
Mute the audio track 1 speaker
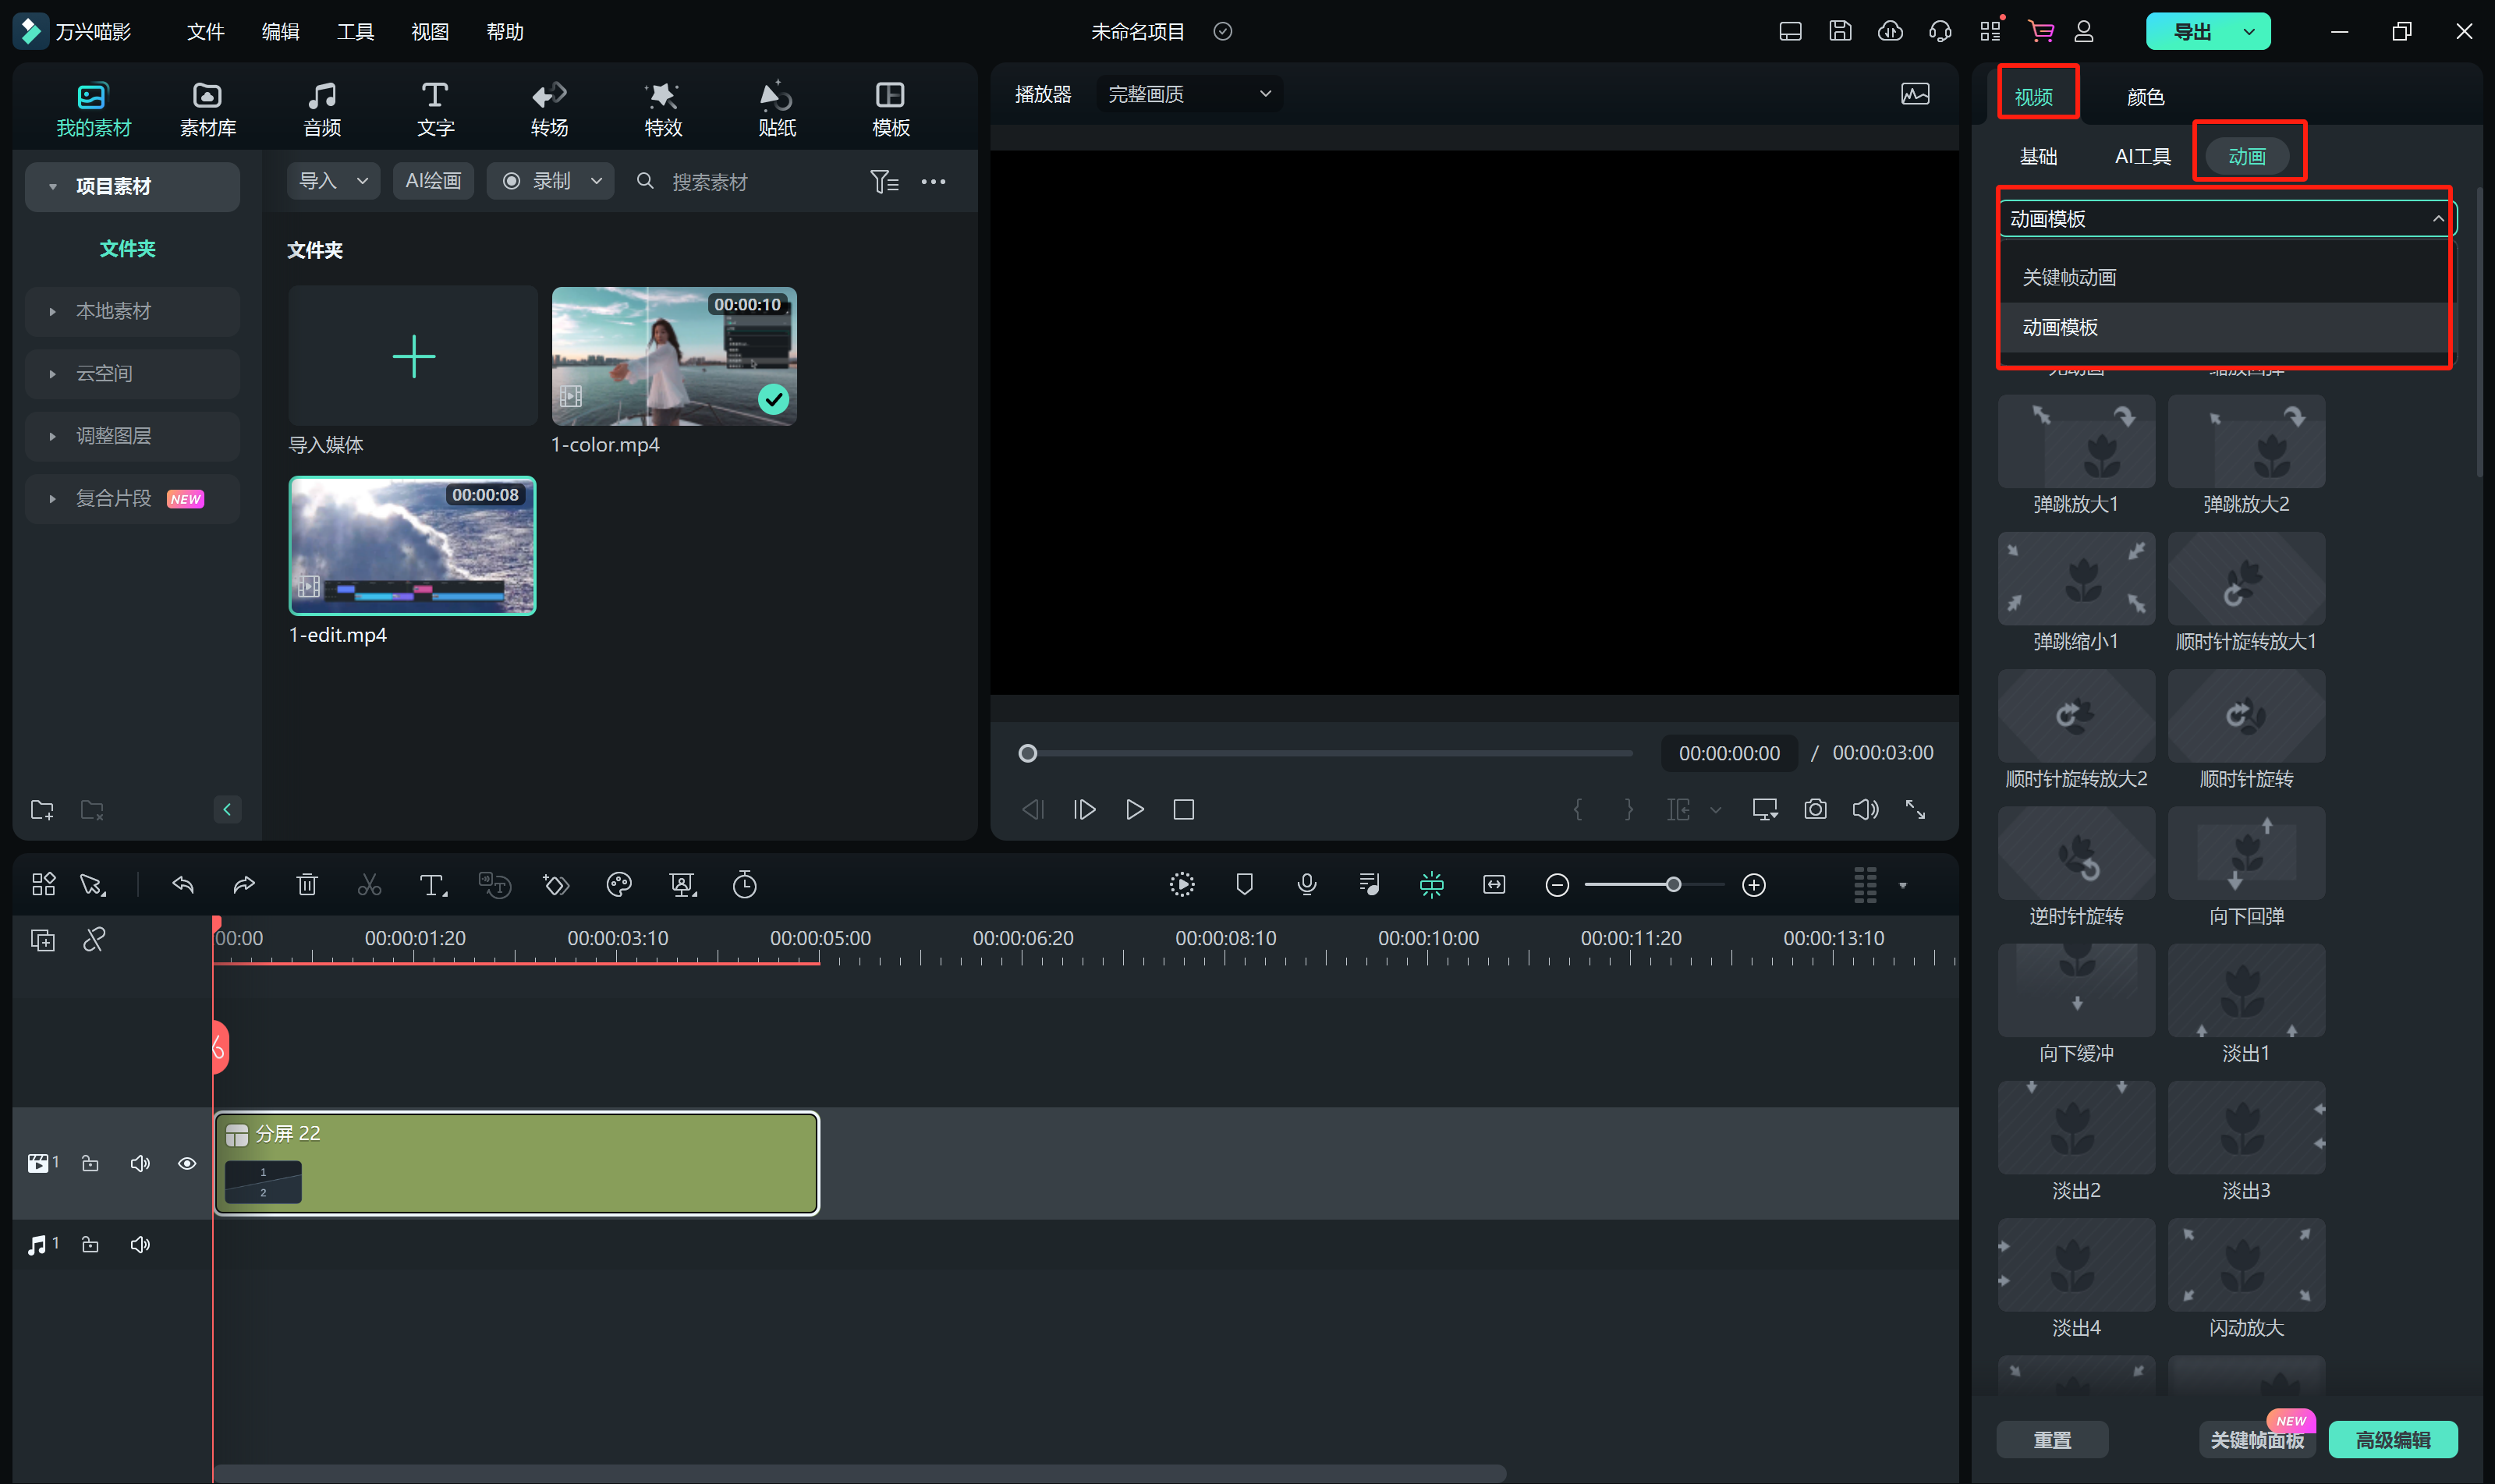140,1244
